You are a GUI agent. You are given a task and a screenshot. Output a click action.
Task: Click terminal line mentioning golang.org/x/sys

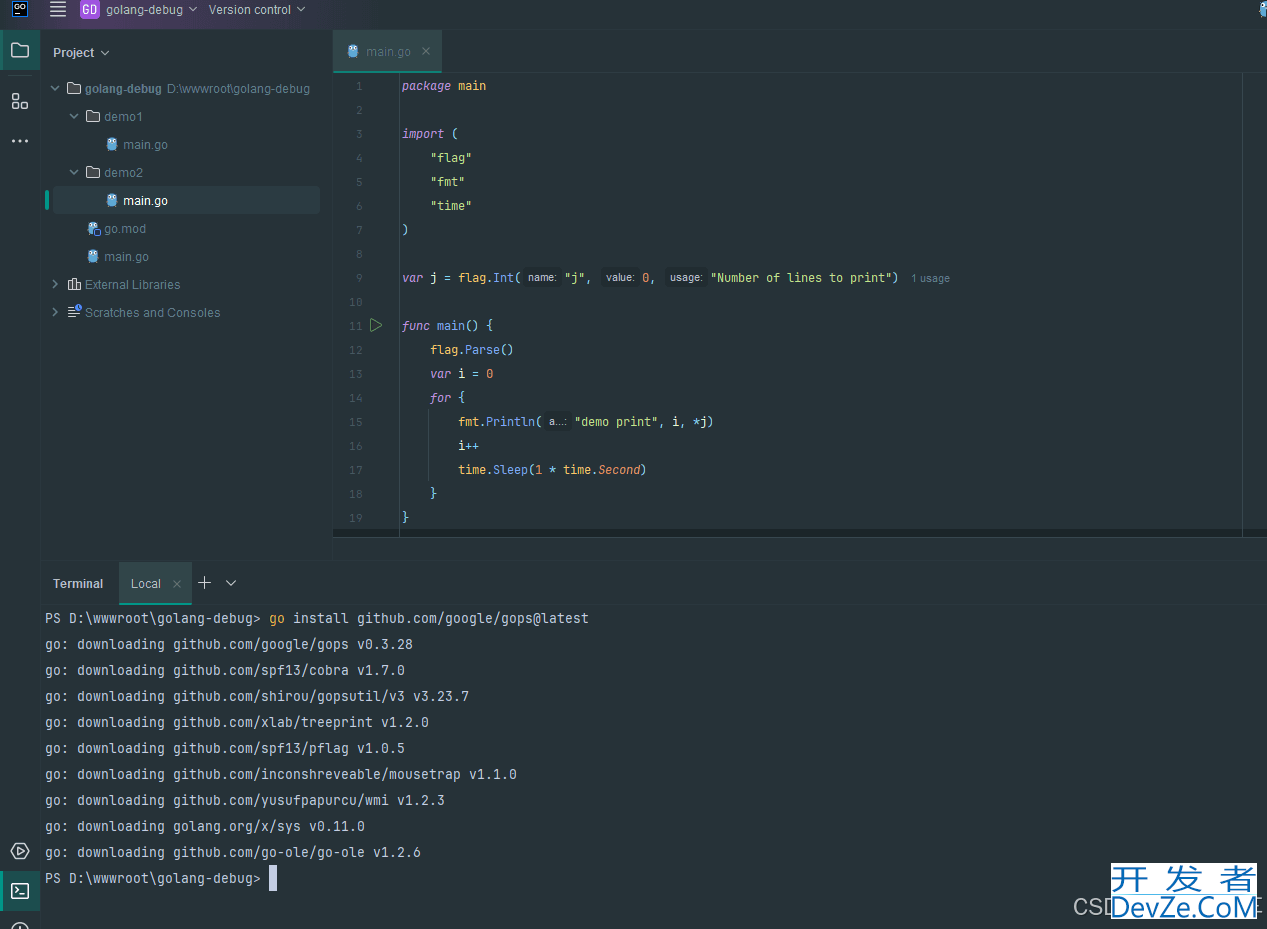(x=205, y=826)
